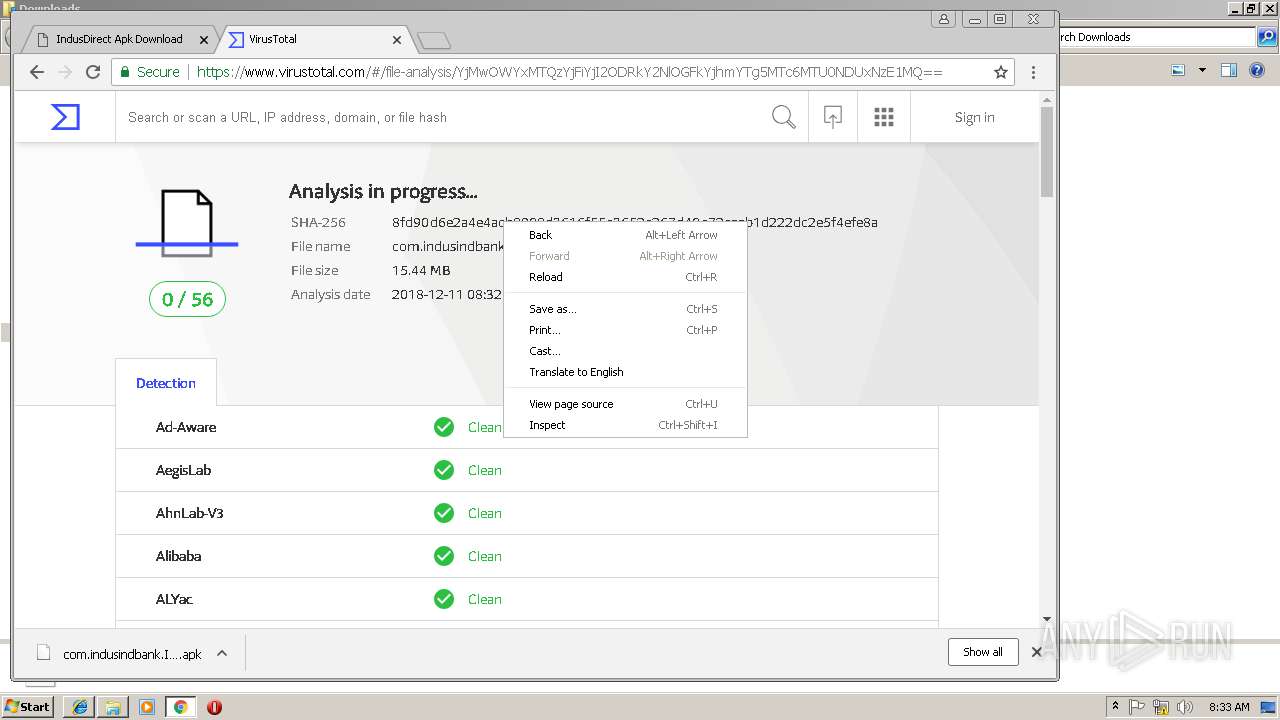Screen dimensions: 1280x720
Task: Click the green check next to ALYac
Action: click(x=444, y=599)
